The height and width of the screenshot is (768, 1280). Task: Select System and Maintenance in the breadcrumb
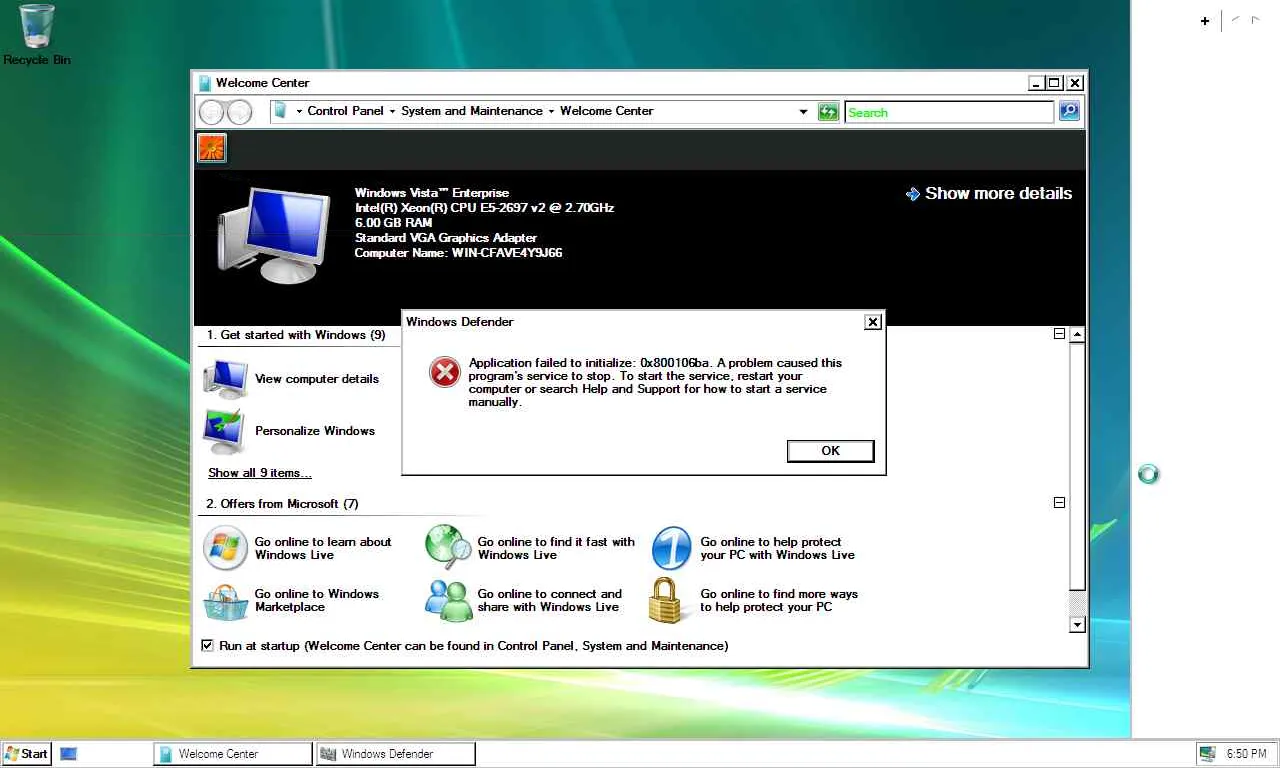point(472,111)
